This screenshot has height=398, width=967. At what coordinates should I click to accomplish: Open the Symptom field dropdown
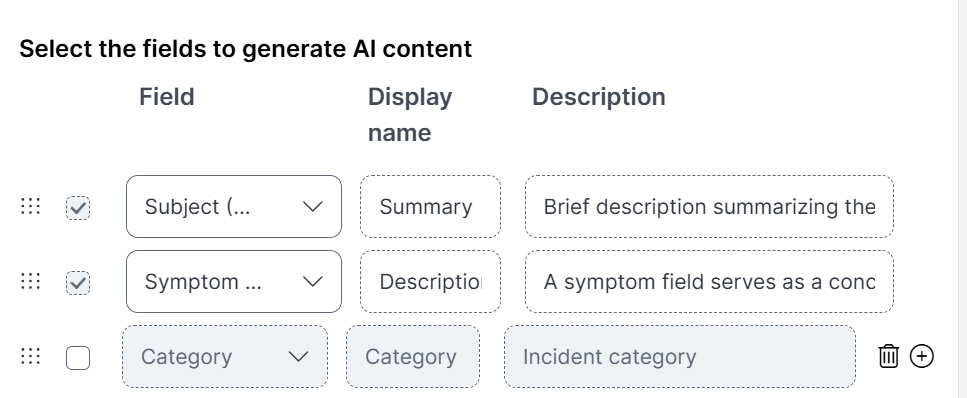[234, 281]
